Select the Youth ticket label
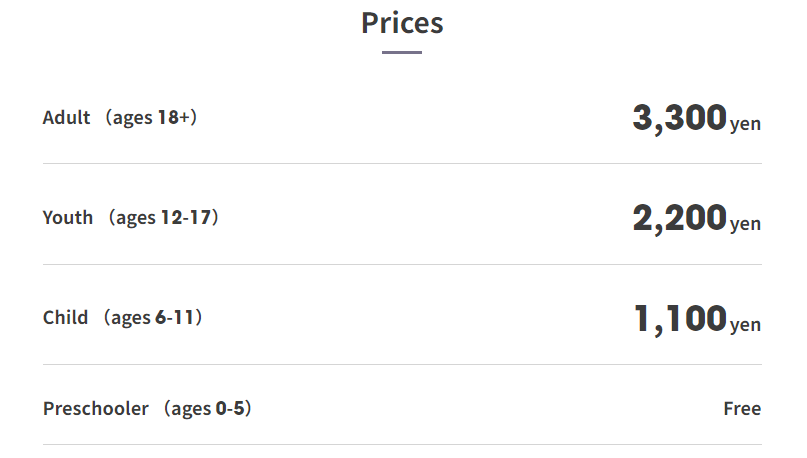The width and height of the screenshot is (807, 458). [68, 218]
